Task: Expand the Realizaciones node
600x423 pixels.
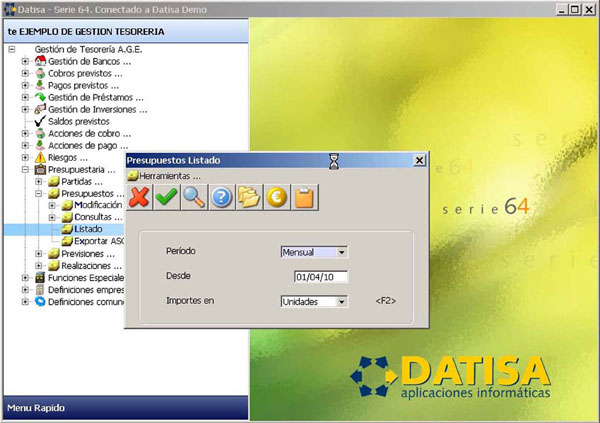Action: point(39,266)
